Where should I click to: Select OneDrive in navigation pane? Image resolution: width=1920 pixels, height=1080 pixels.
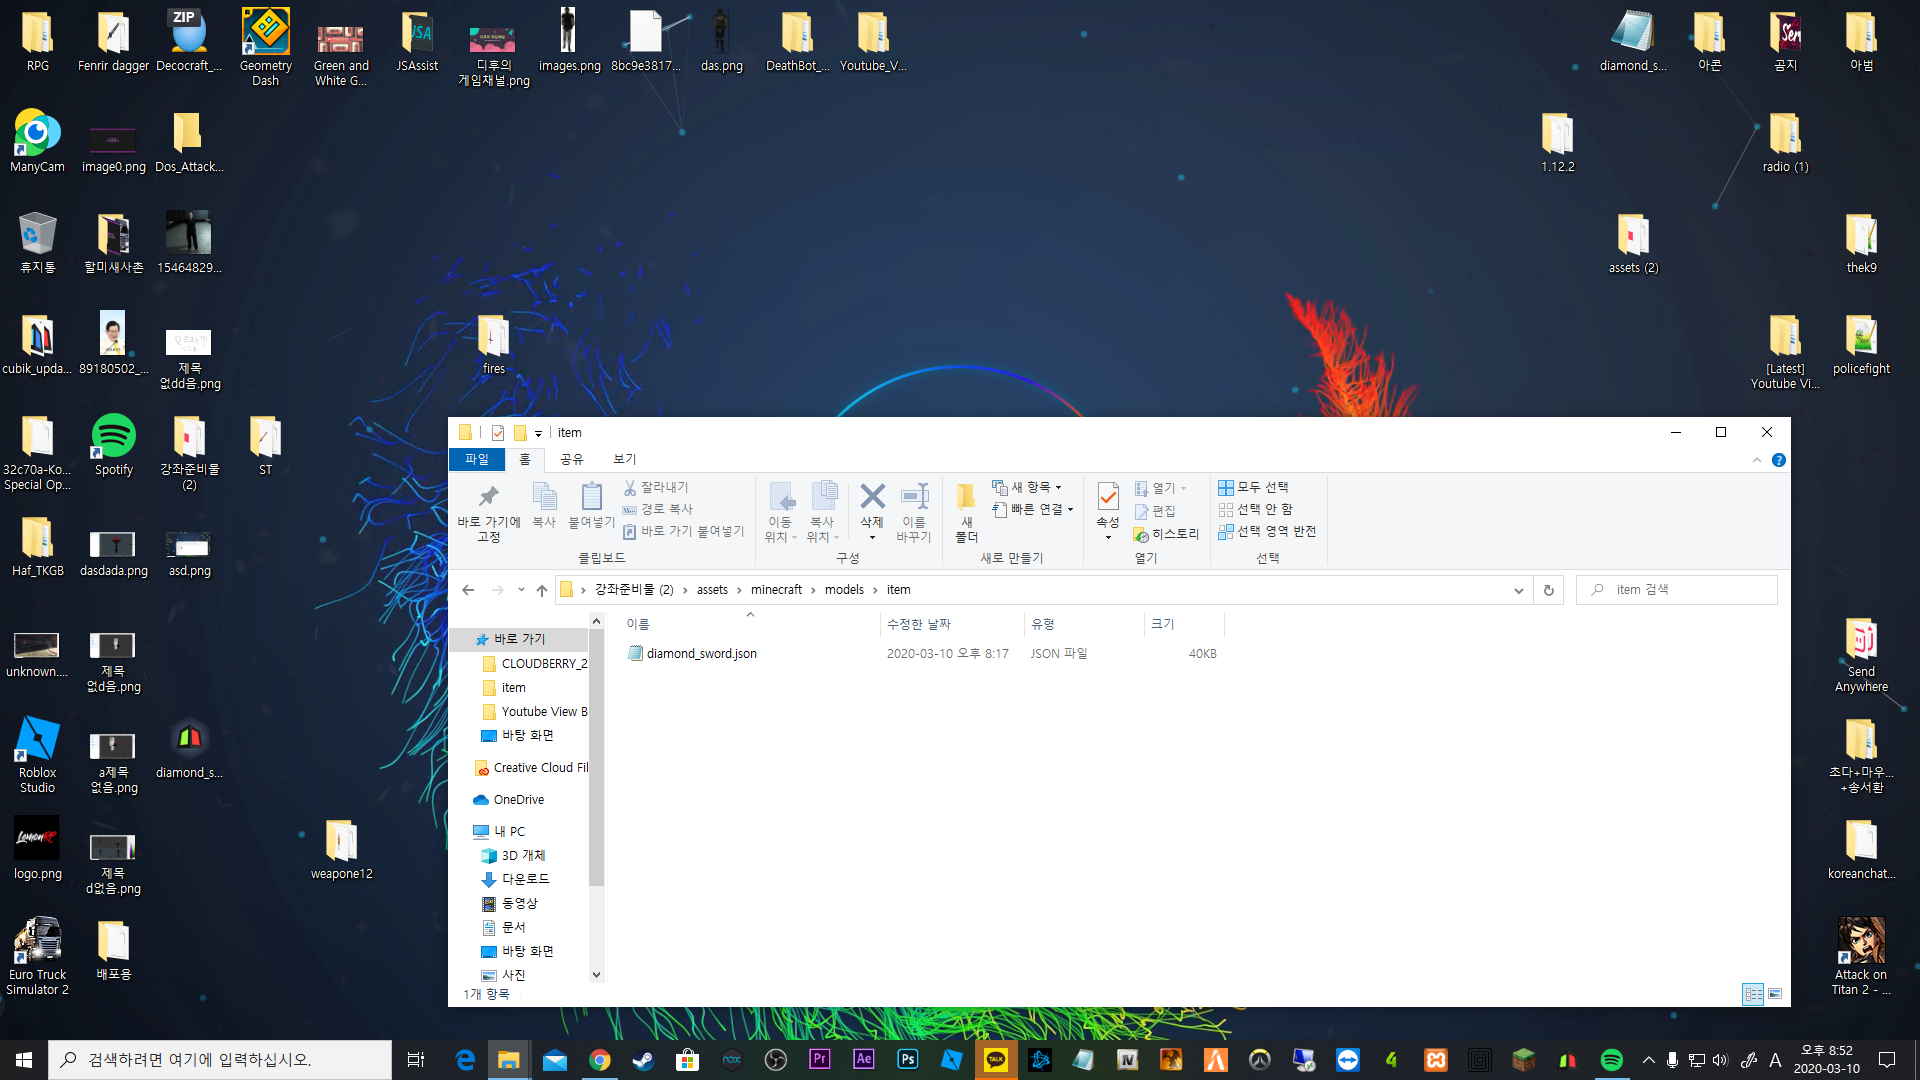click(508, 799)
